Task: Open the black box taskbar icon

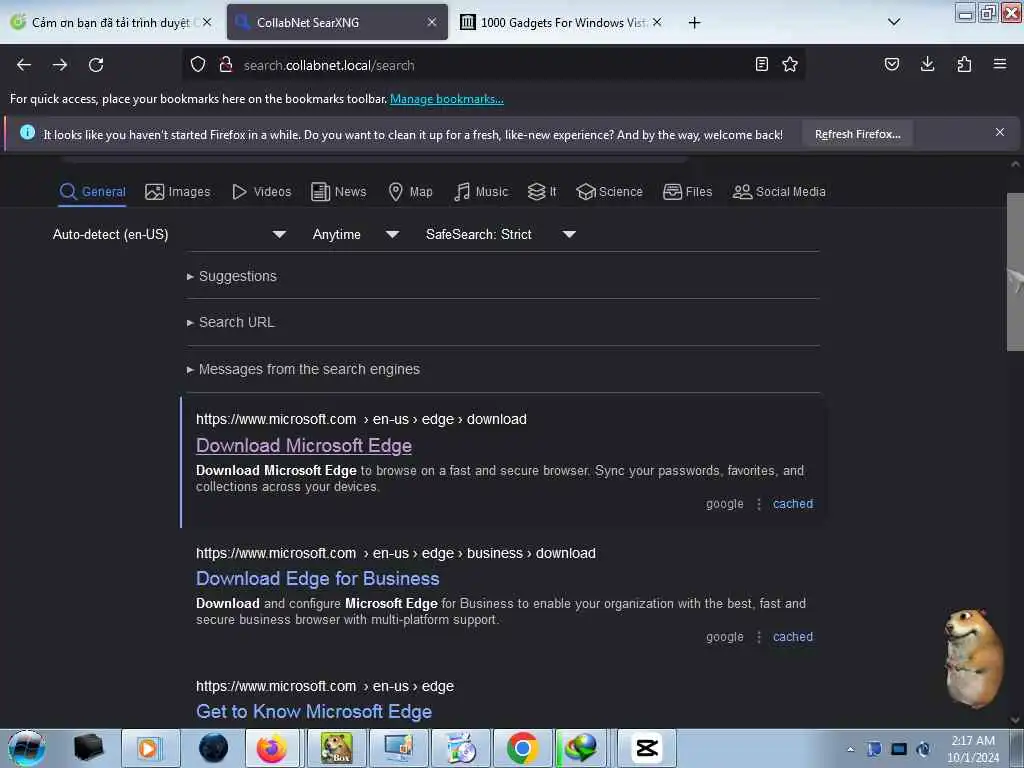Action: pyautogui.click(x=89, y=748)
